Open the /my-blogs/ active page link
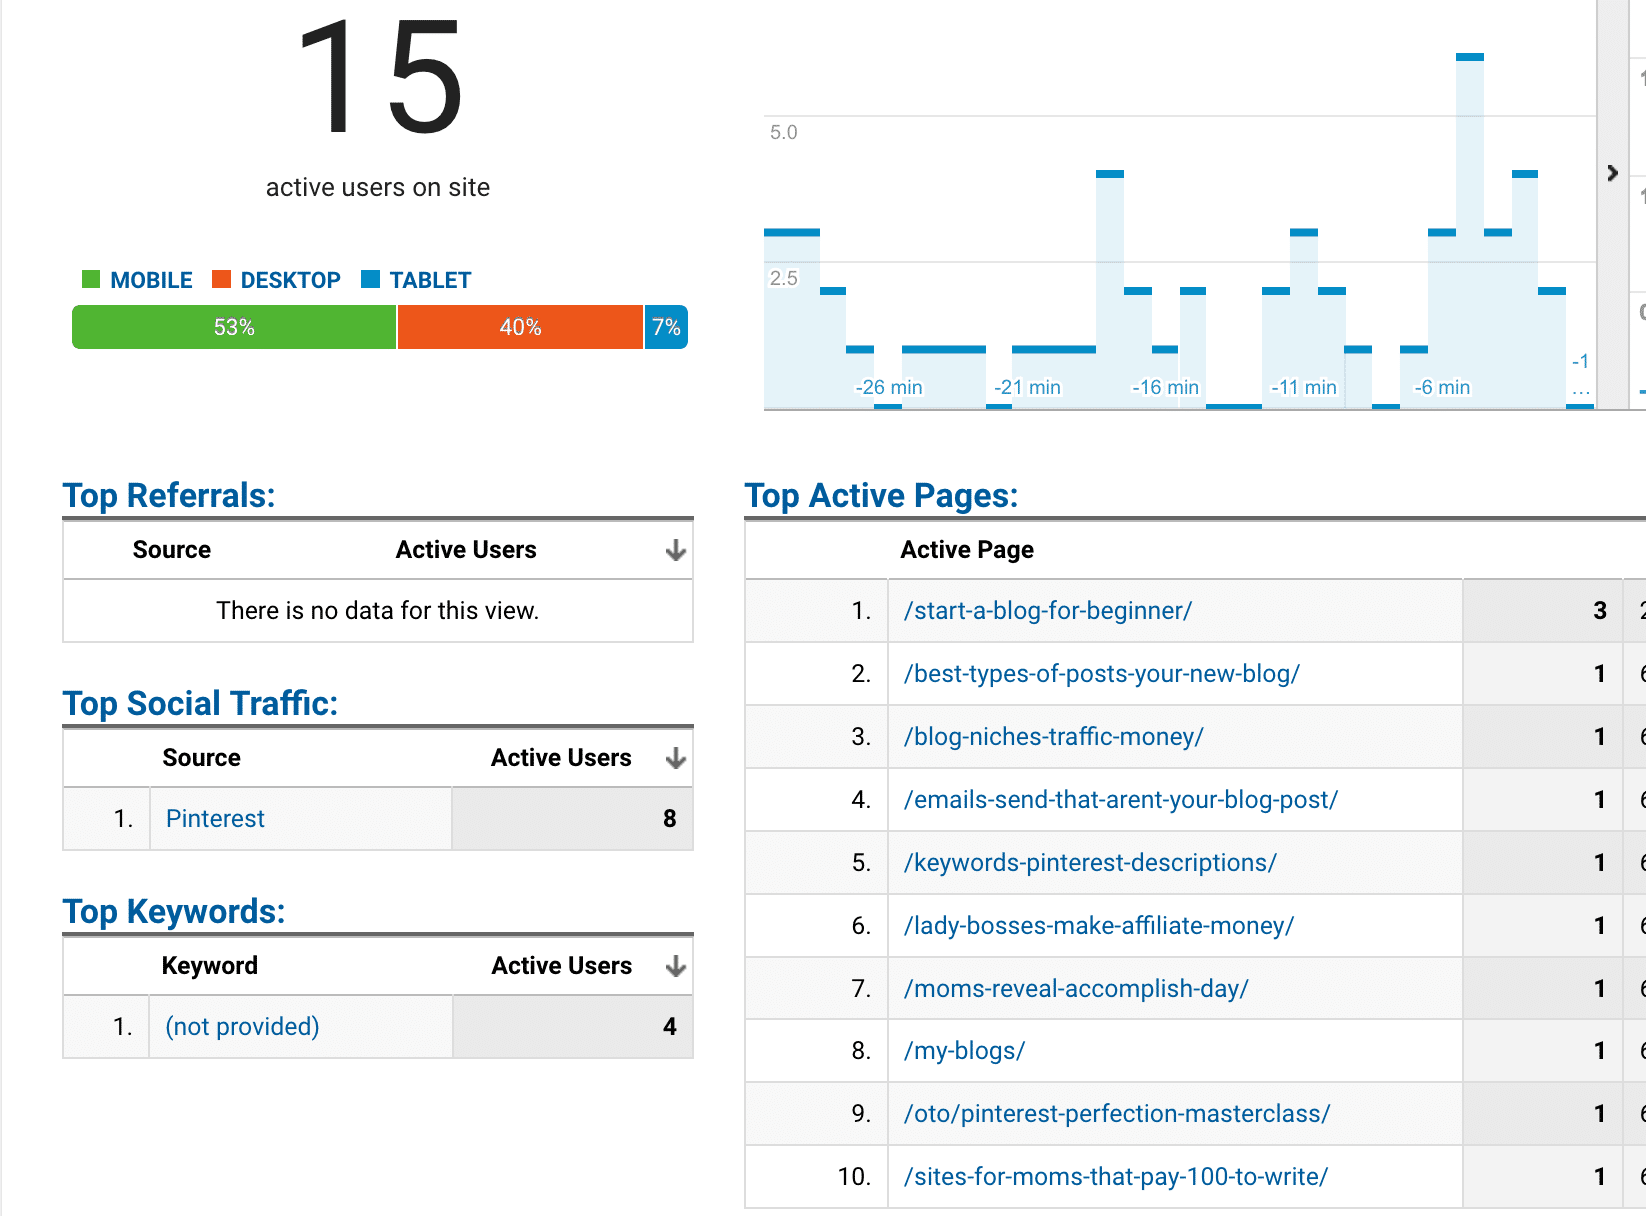 point(963,1050)
